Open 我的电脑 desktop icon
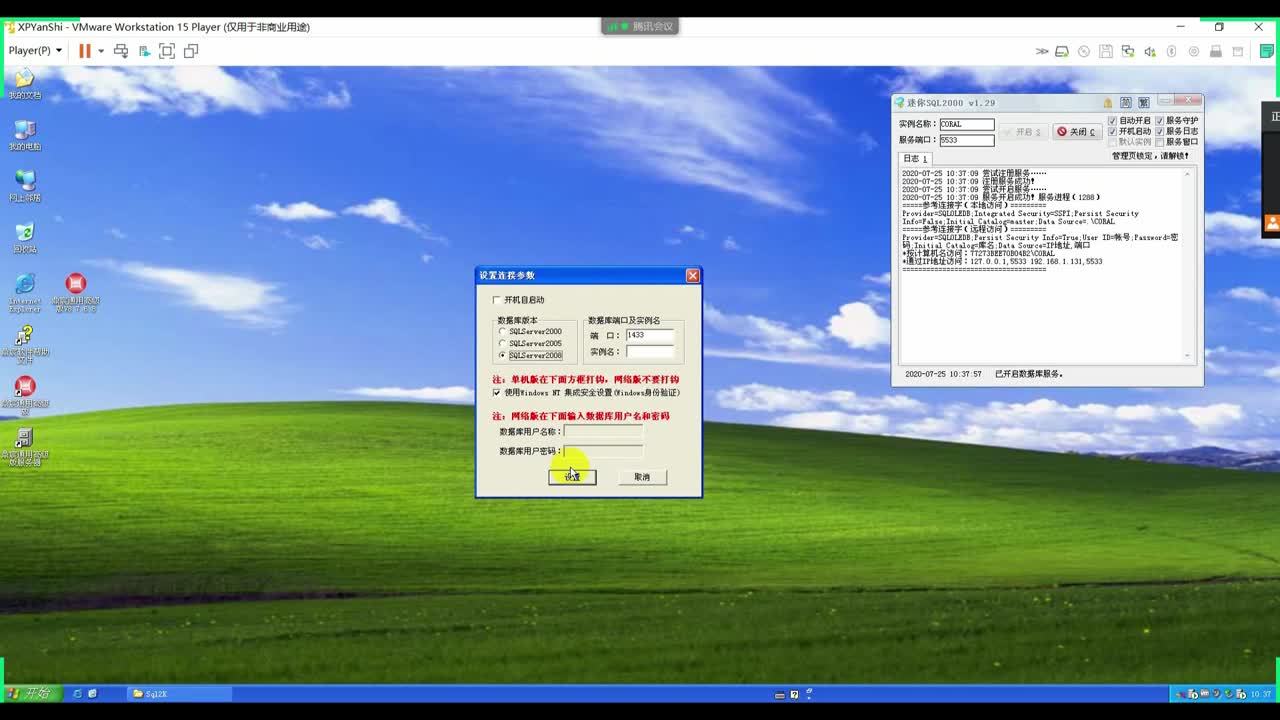 pos(25,135)
